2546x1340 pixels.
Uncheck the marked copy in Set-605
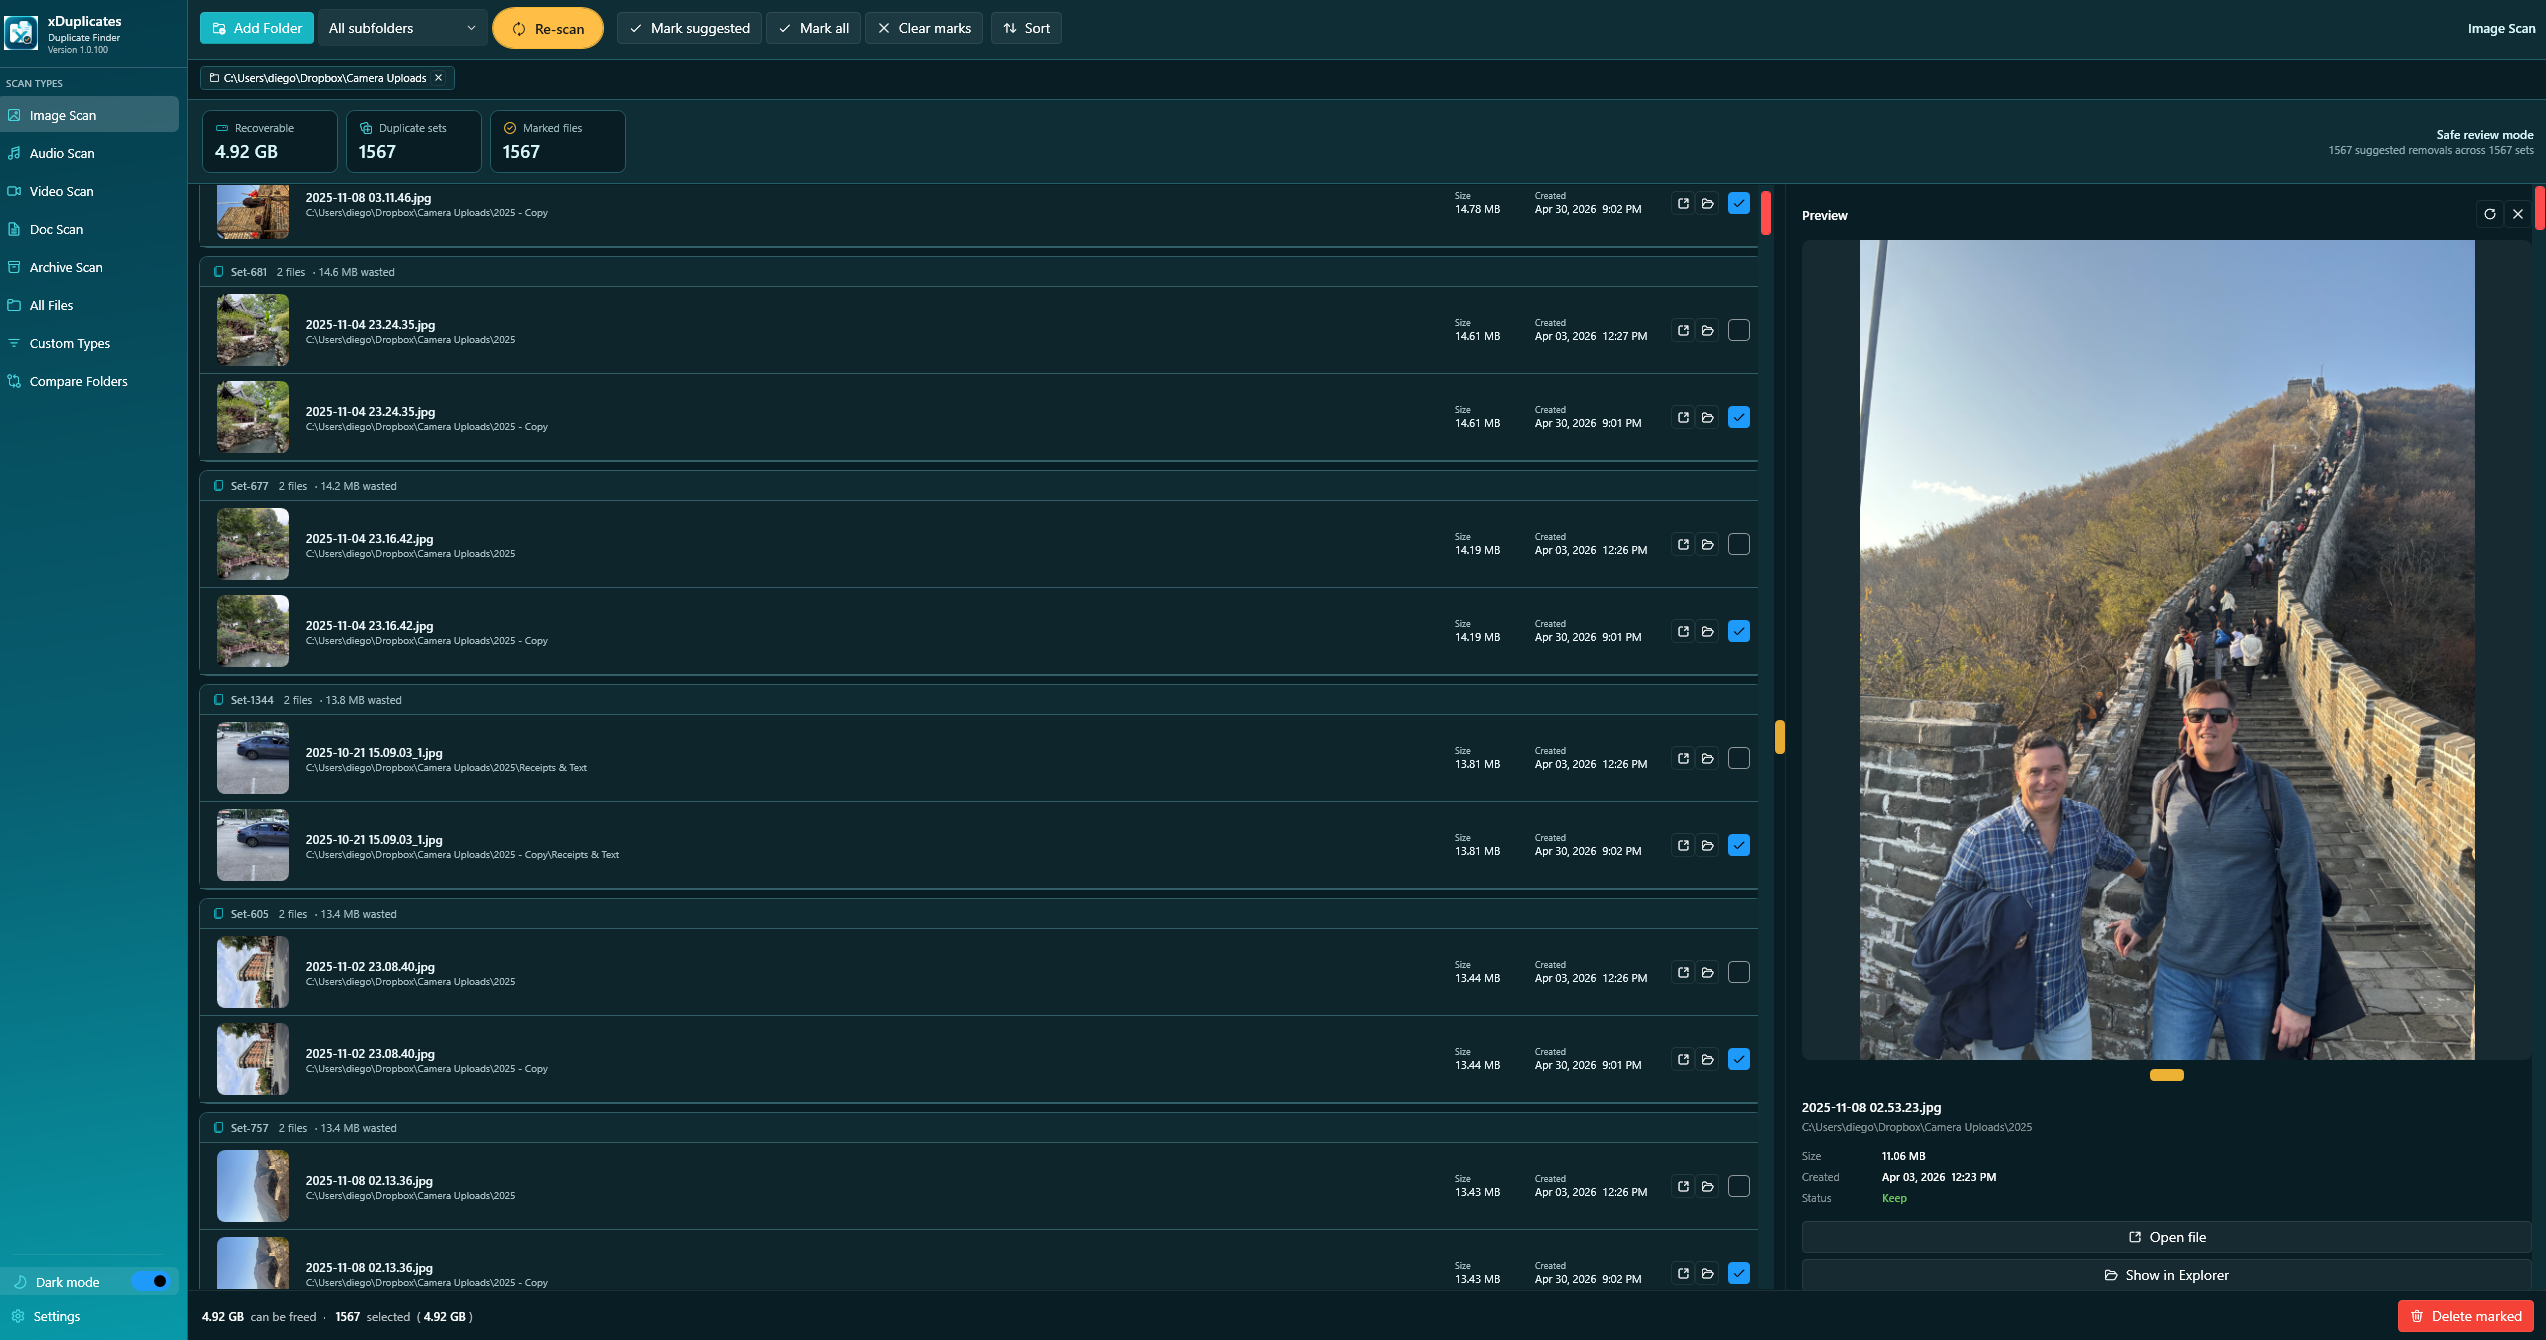tap(1739, 1059)
